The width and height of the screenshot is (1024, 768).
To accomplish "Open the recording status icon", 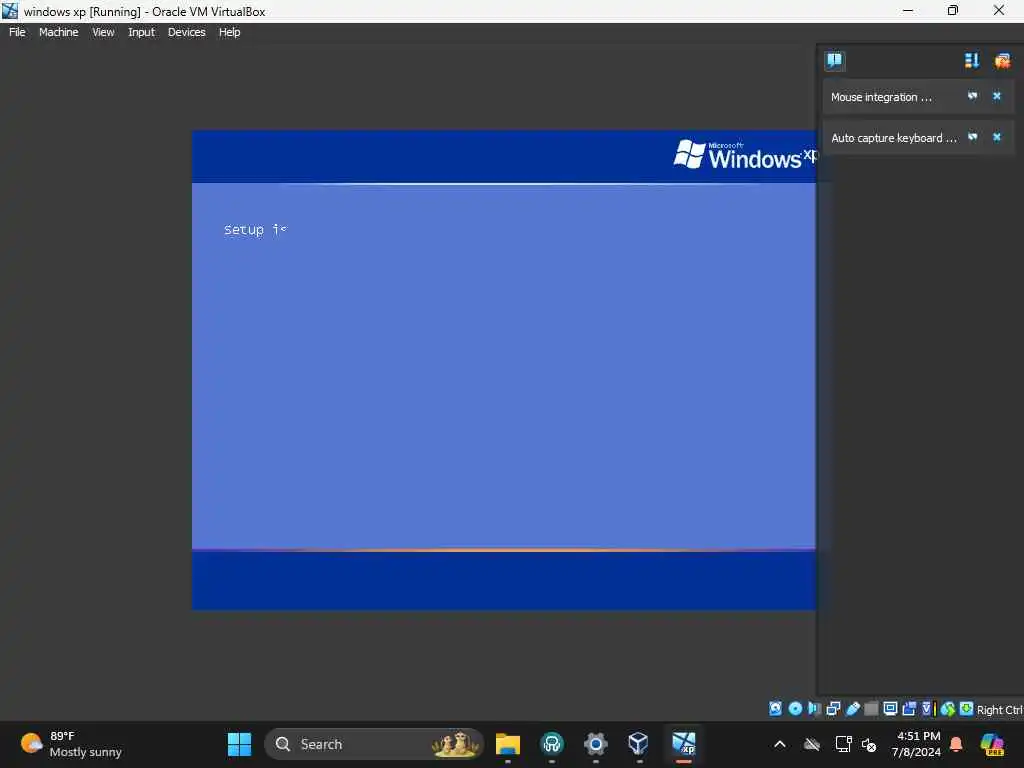I will tap(909, 709).
